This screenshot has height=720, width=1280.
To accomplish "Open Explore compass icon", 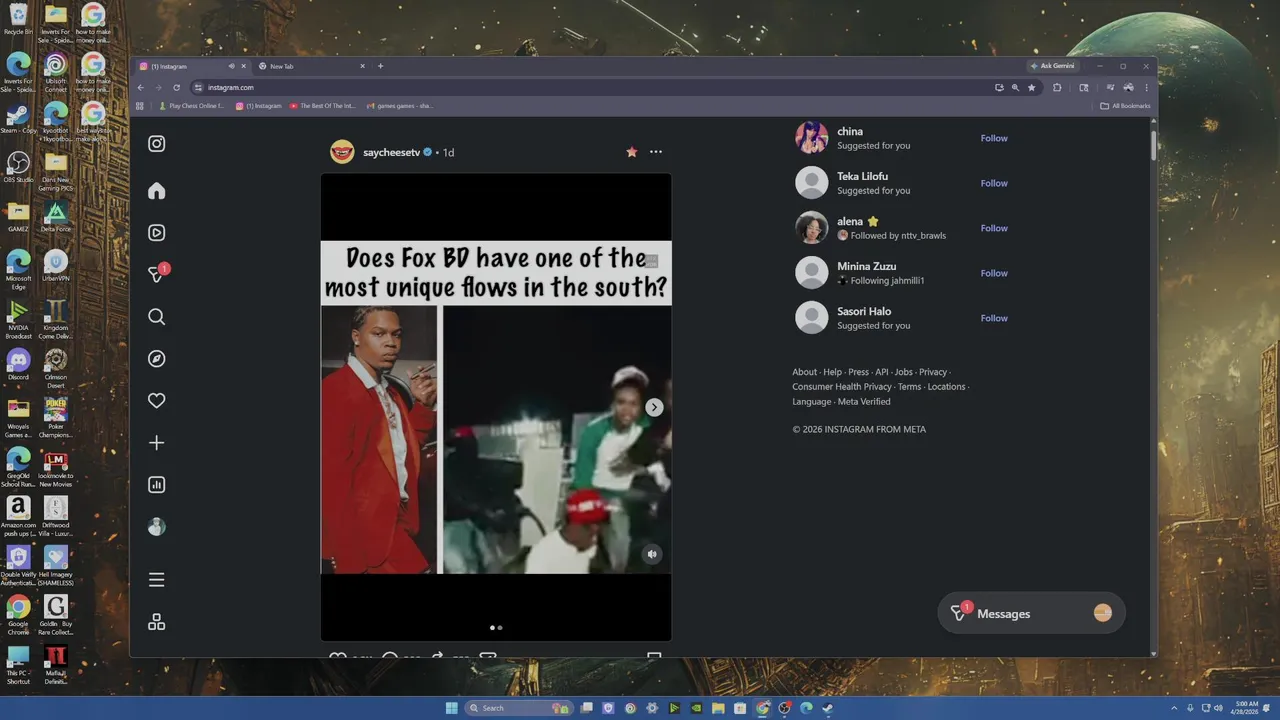I will point(156,359).
